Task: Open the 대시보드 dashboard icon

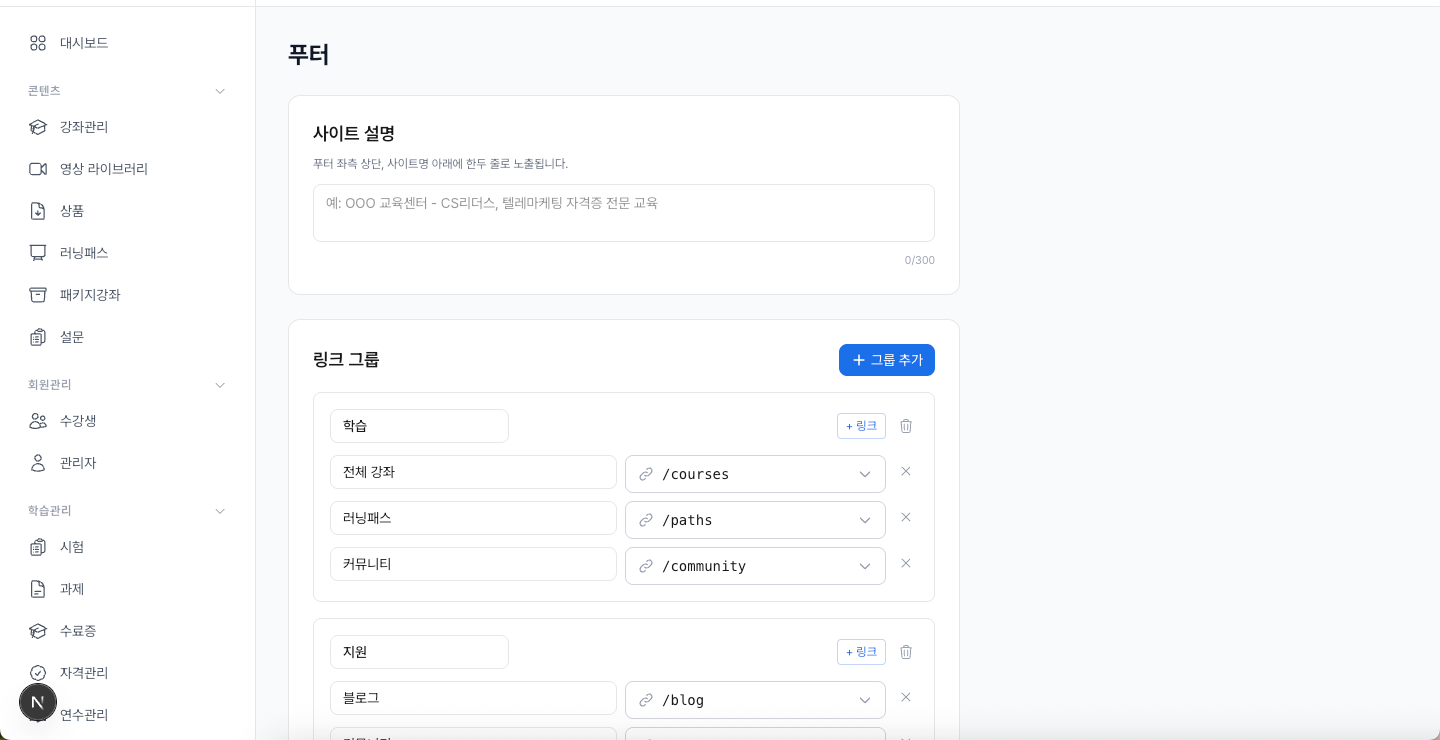Action: tap(38, 43)
